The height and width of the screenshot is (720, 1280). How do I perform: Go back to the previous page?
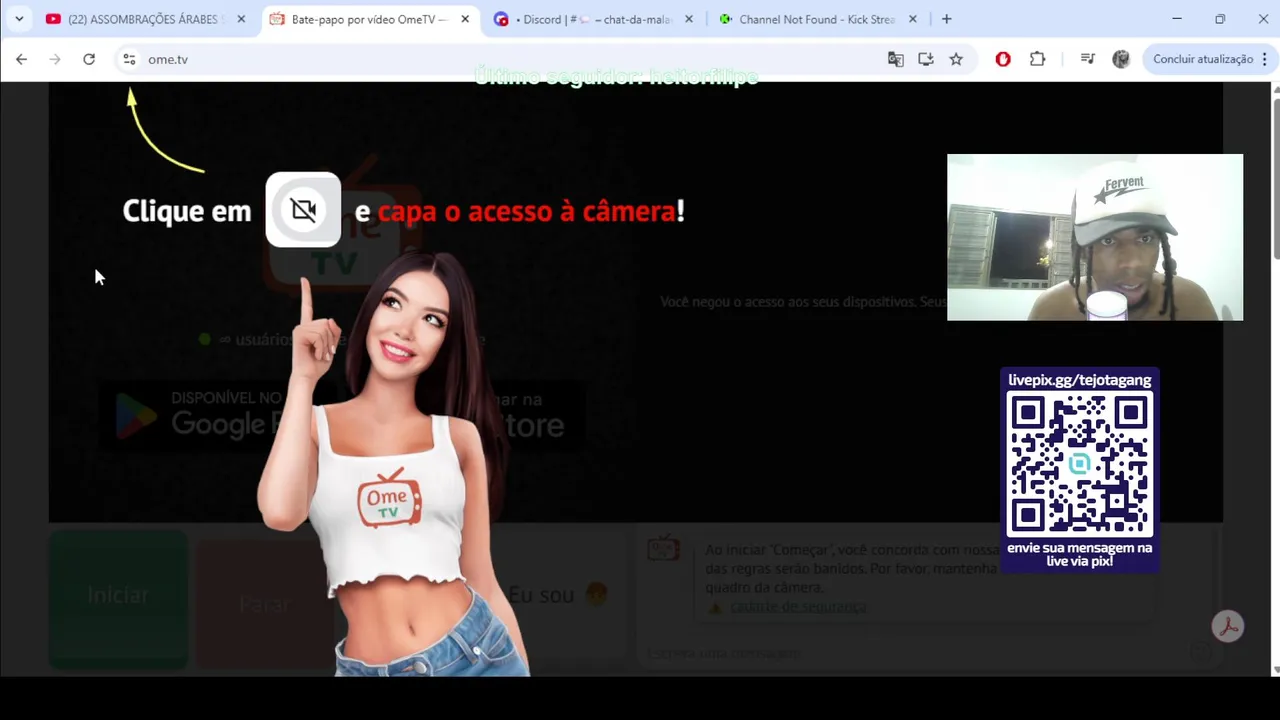(x=21, y=59)
